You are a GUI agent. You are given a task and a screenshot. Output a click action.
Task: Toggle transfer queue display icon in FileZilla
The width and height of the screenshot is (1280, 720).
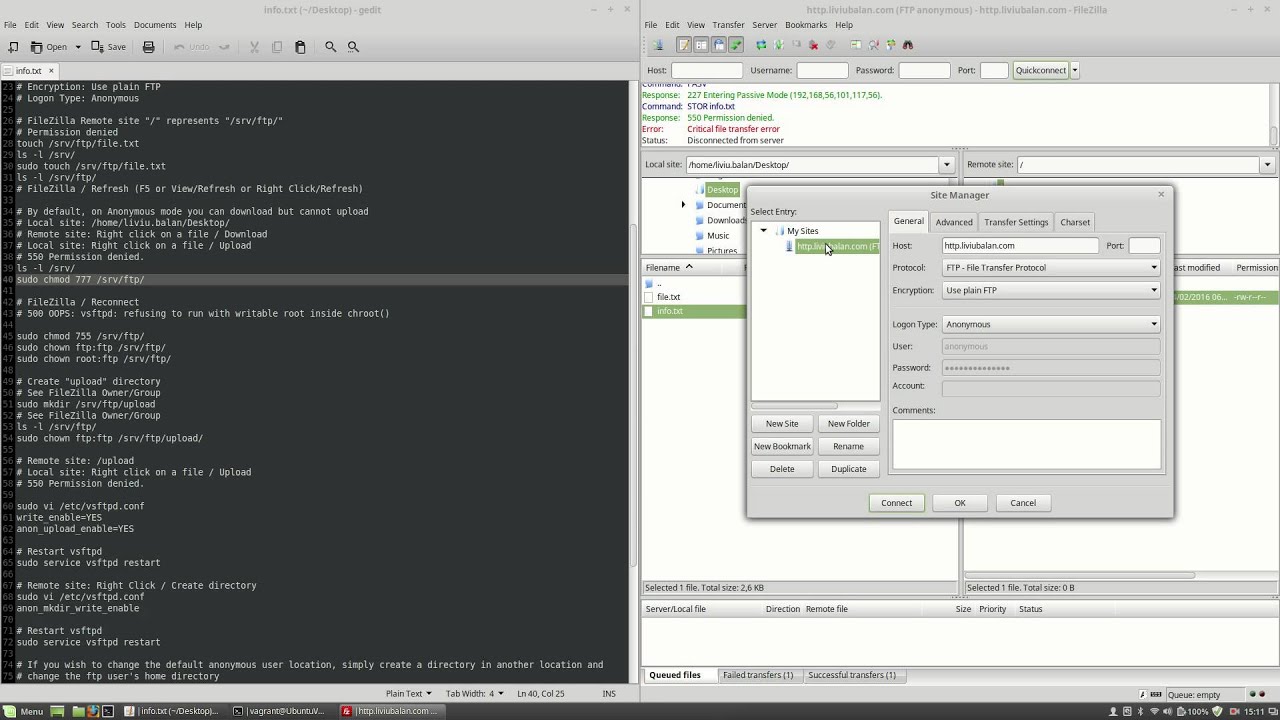coord(736,45)
